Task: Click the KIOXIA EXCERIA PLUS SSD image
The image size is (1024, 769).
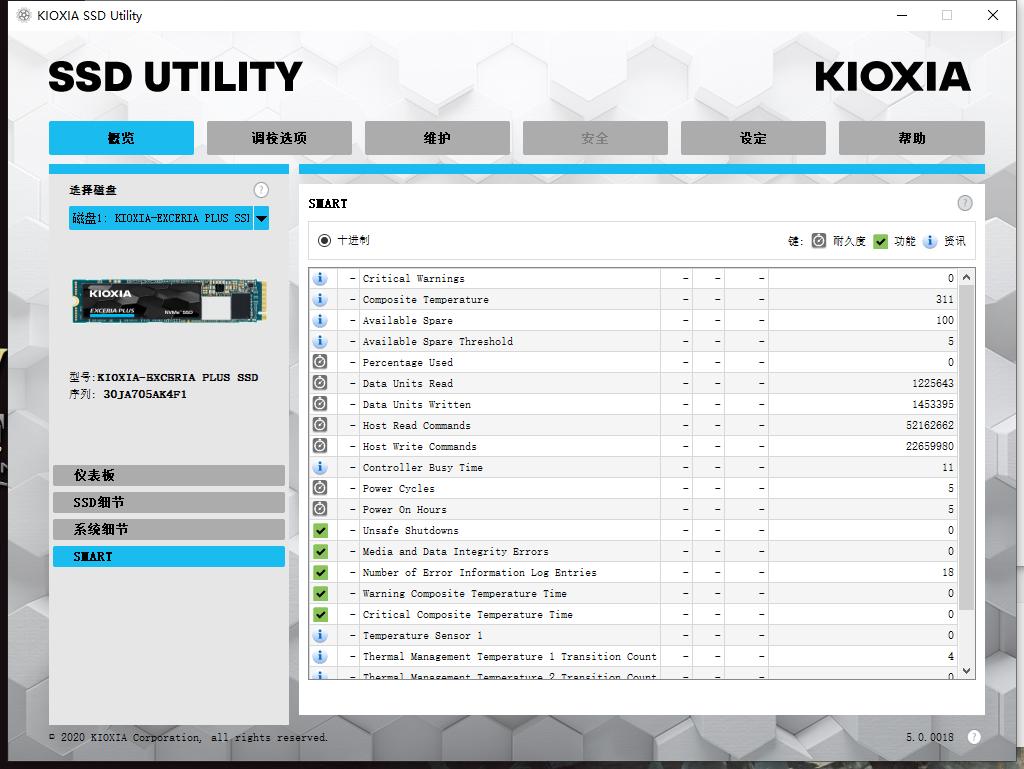Action: (x=169, y=300)
